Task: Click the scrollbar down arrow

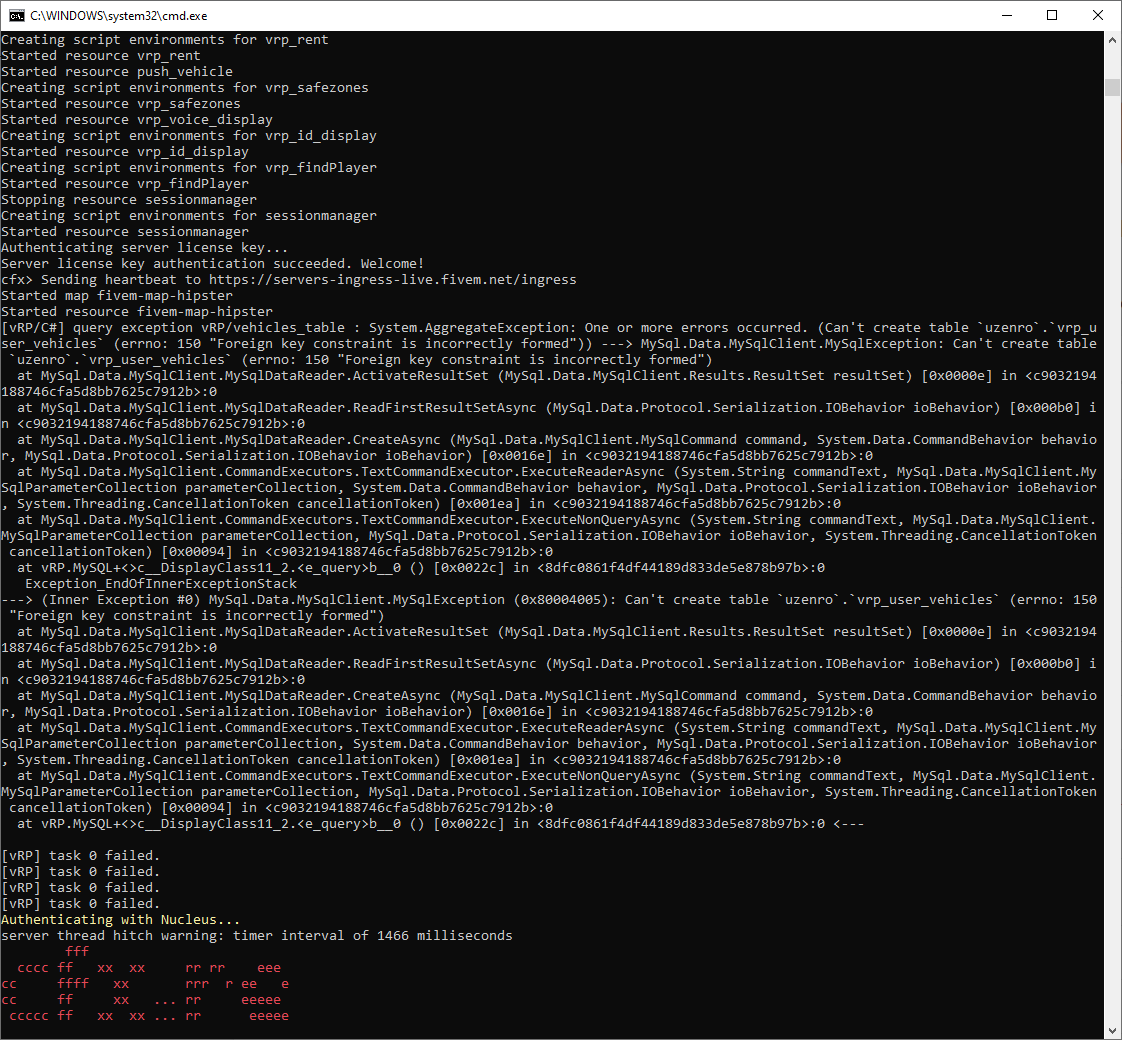Action: coord(1111,1030)
